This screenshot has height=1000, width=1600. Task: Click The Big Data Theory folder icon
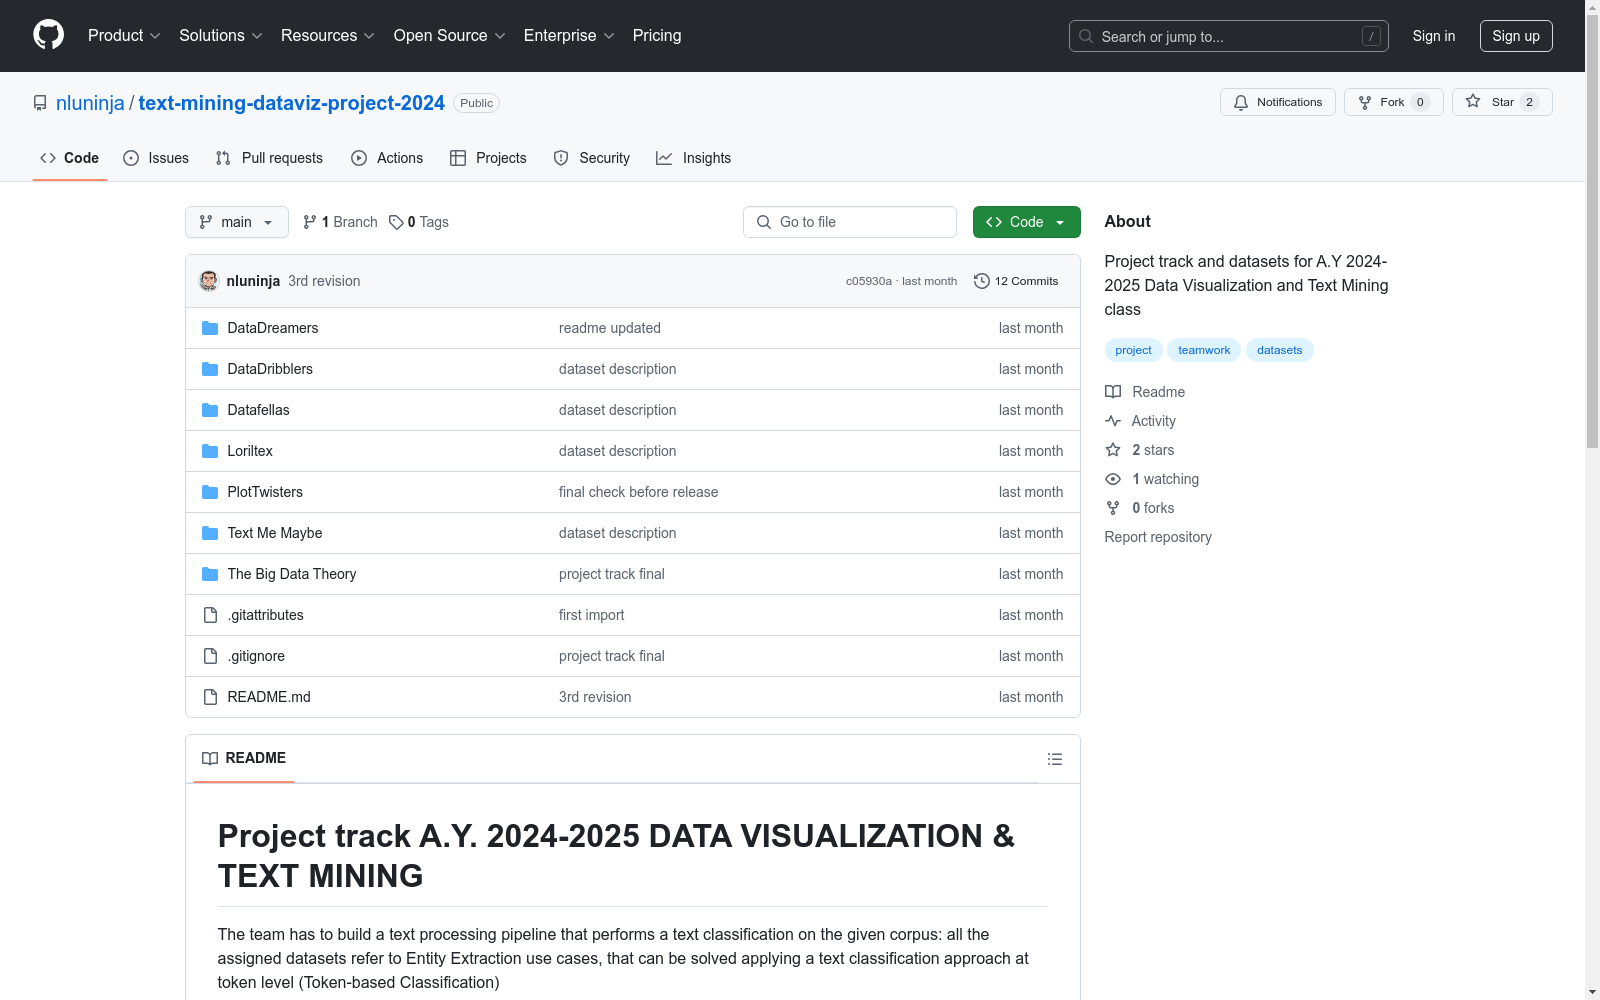[x=210, y=574]
